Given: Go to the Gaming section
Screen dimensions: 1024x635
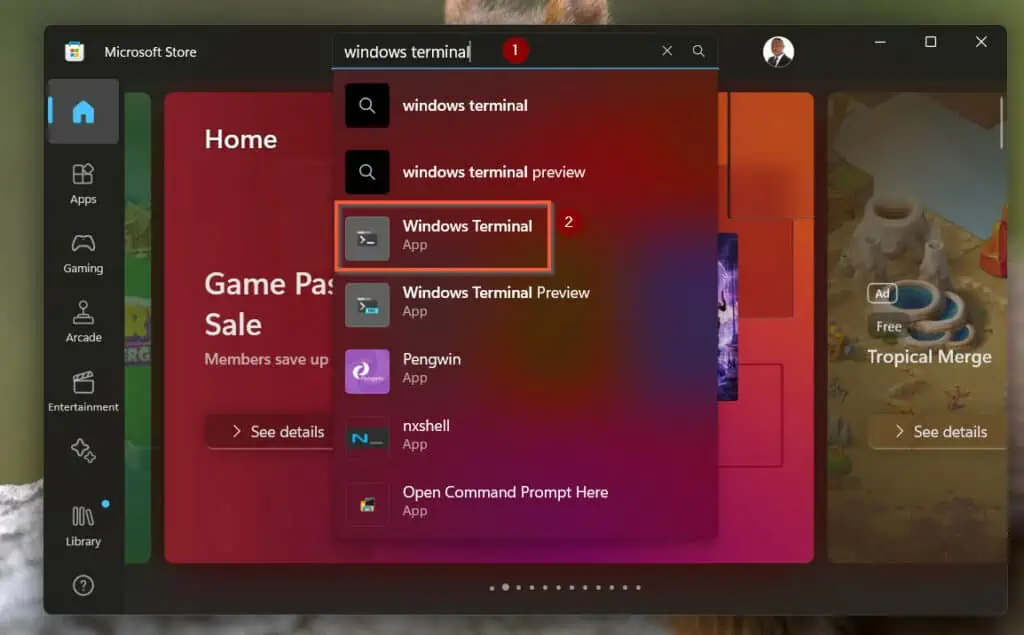Looking at the screenshot, I should [x=83, y=253].
